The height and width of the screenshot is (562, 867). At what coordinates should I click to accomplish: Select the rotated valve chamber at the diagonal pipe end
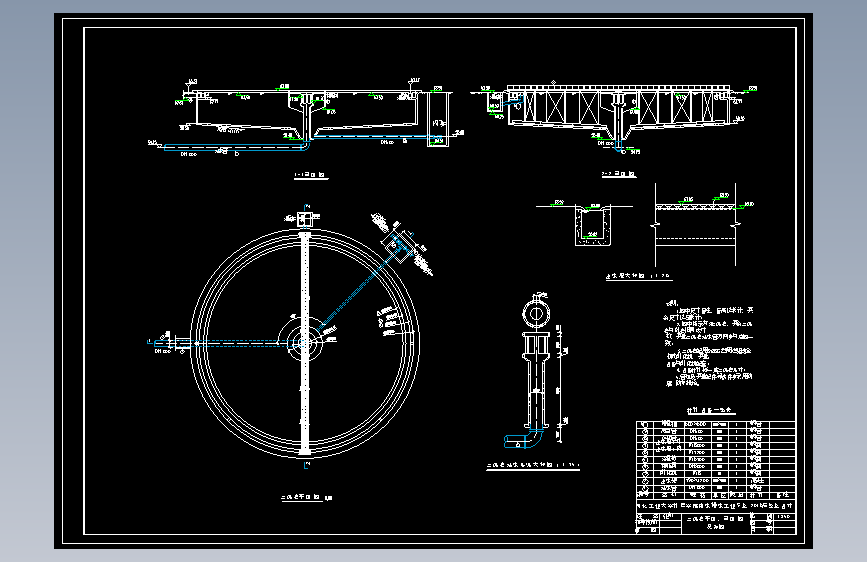(399, 245)
